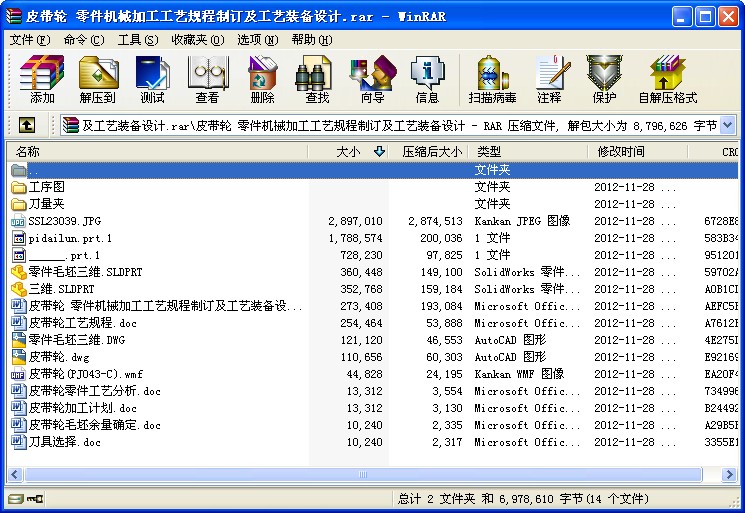The image size is (745, 513).
Task: Click the horizontal scrollbar thumb
Action: (363, 474)
